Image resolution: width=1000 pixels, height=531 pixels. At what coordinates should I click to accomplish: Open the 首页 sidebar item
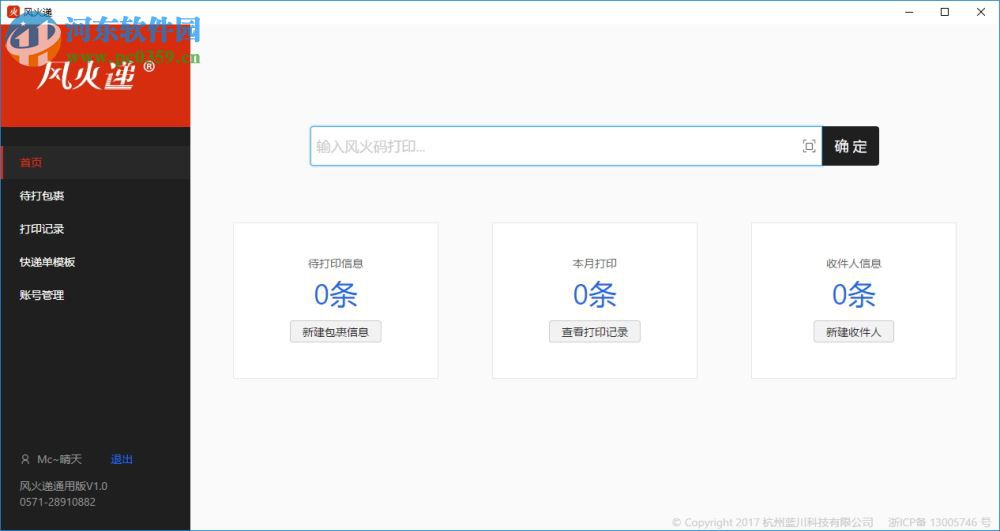point(95,163)
